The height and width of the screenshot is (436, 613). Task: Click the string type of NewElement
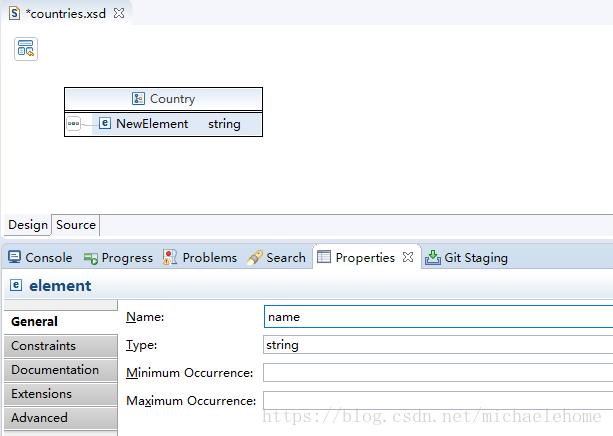coord(224,124)
